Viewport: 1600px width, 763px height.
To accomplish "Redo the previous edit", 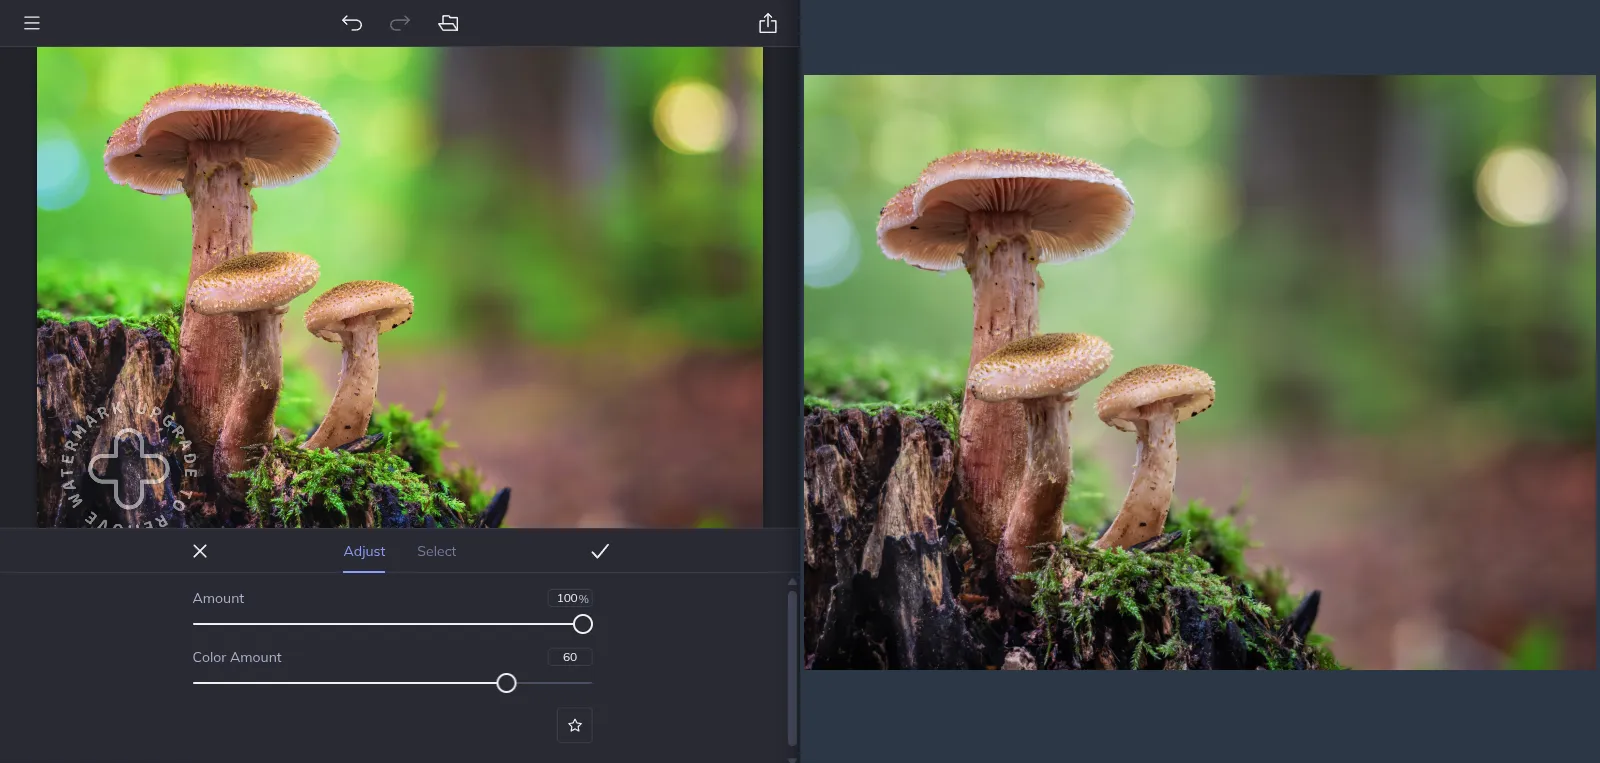I will pyautogui.click(x=400, y=23).
